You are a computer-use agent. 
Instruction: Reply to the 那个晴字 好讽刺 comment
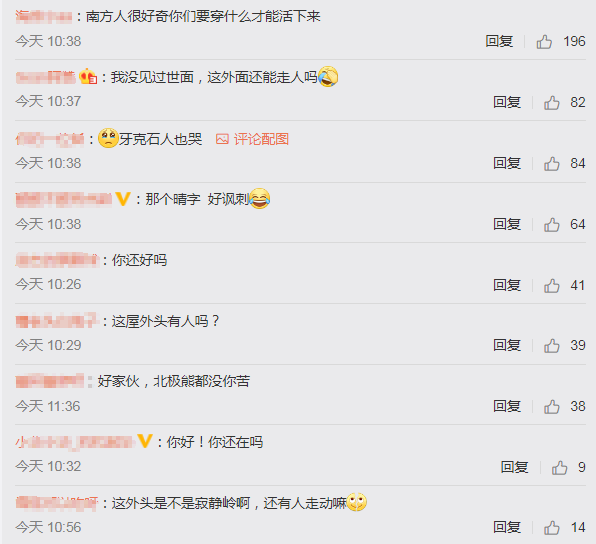pos(507,224)
